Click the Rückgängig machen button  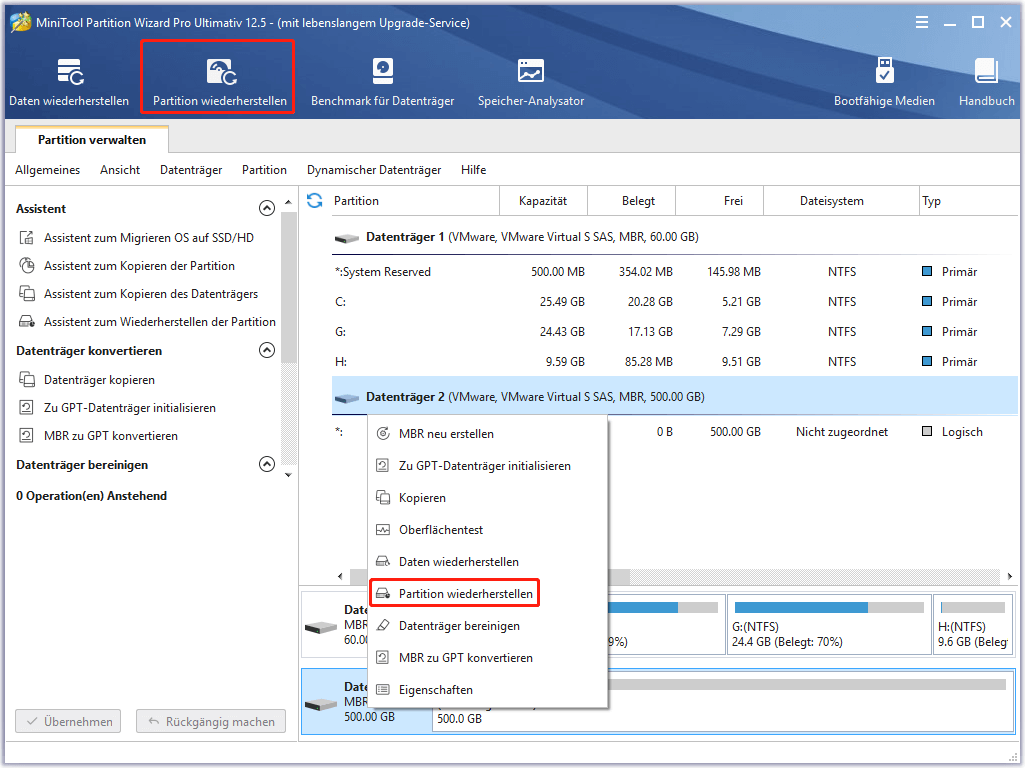[x=211, y=721]
